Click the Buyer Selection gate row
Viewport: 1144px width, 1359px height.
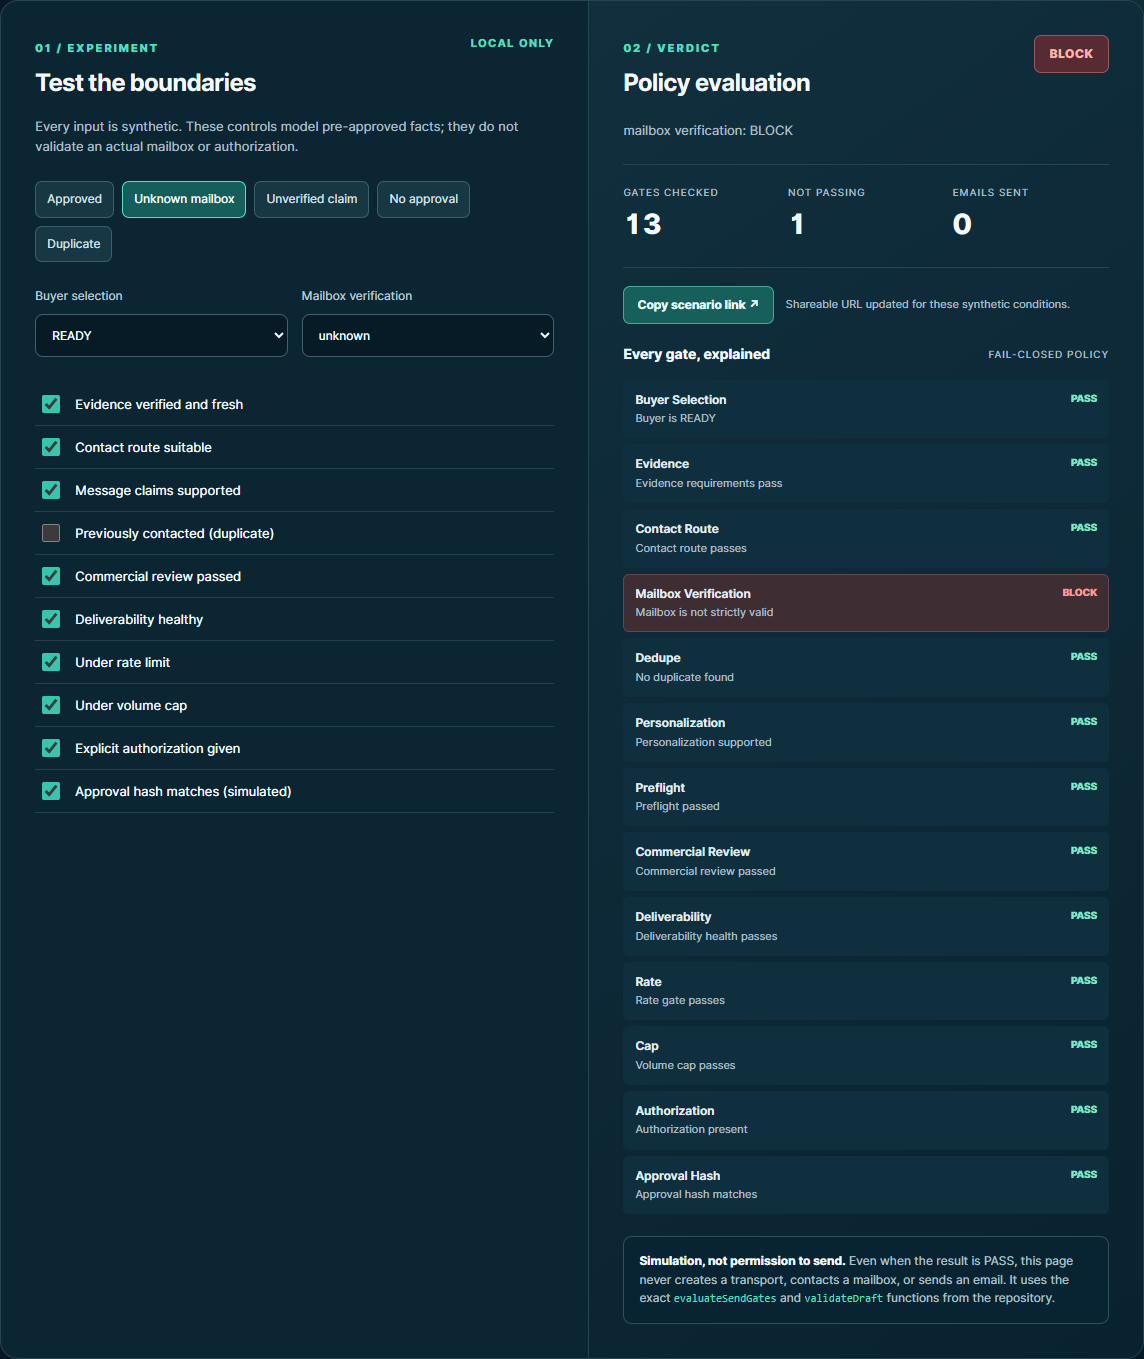point(866,409)
